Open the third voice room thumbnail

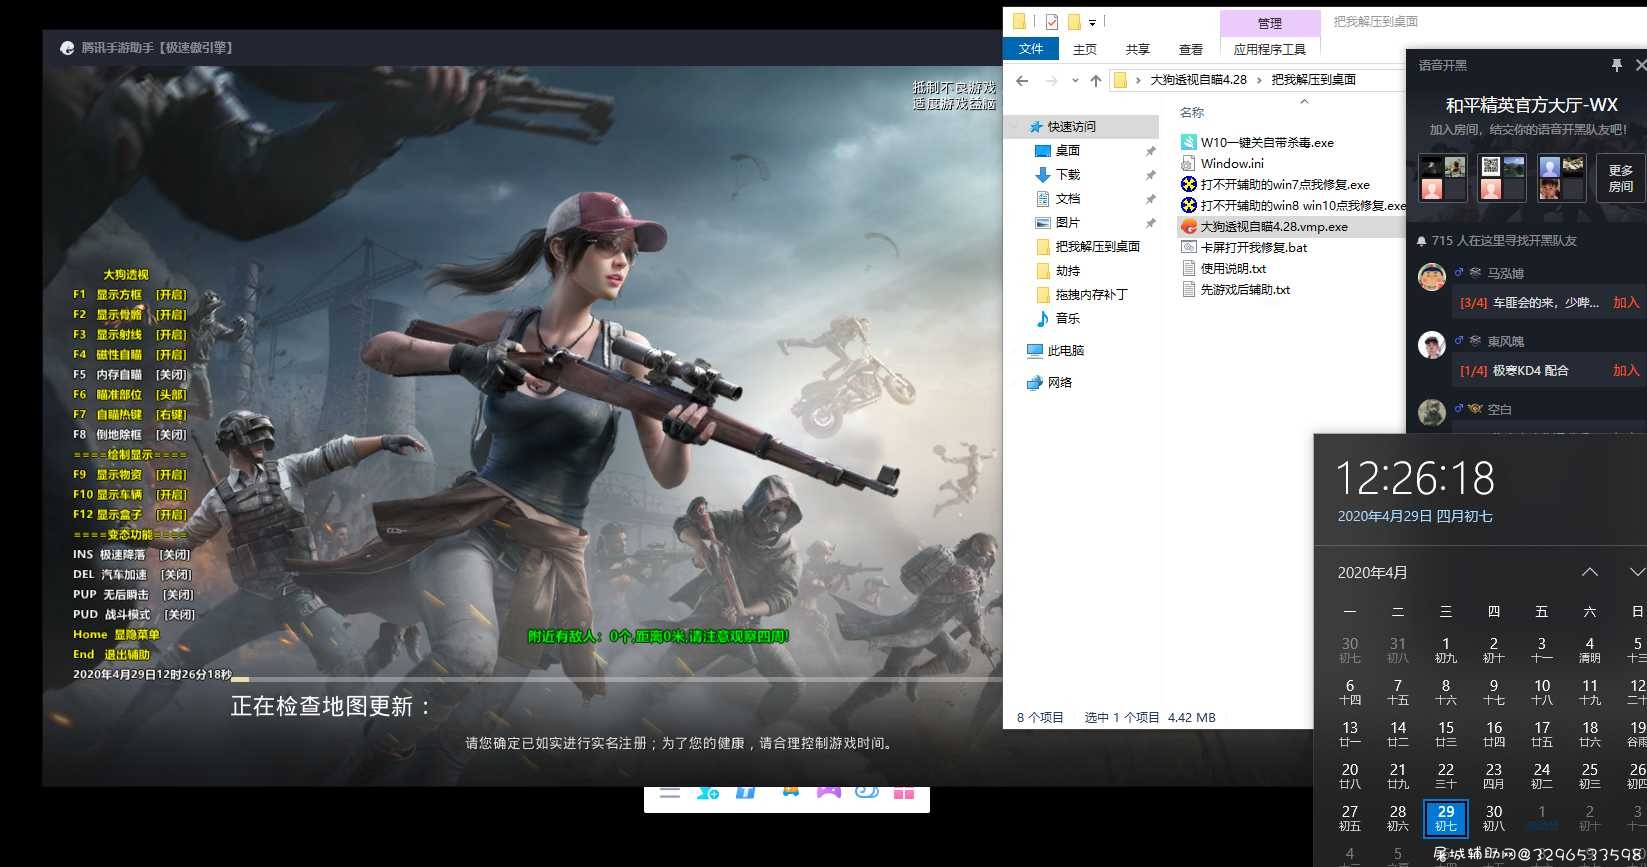tap(1561, 178)
